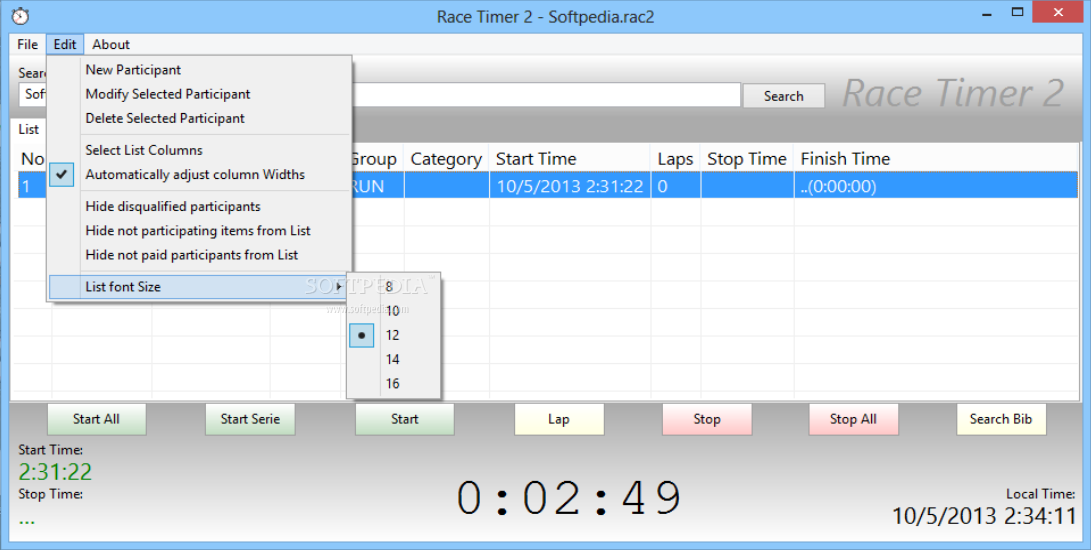Minimize the Race Timer 2 window
The image size is (1091, 550).
click(x=987, y=14)
